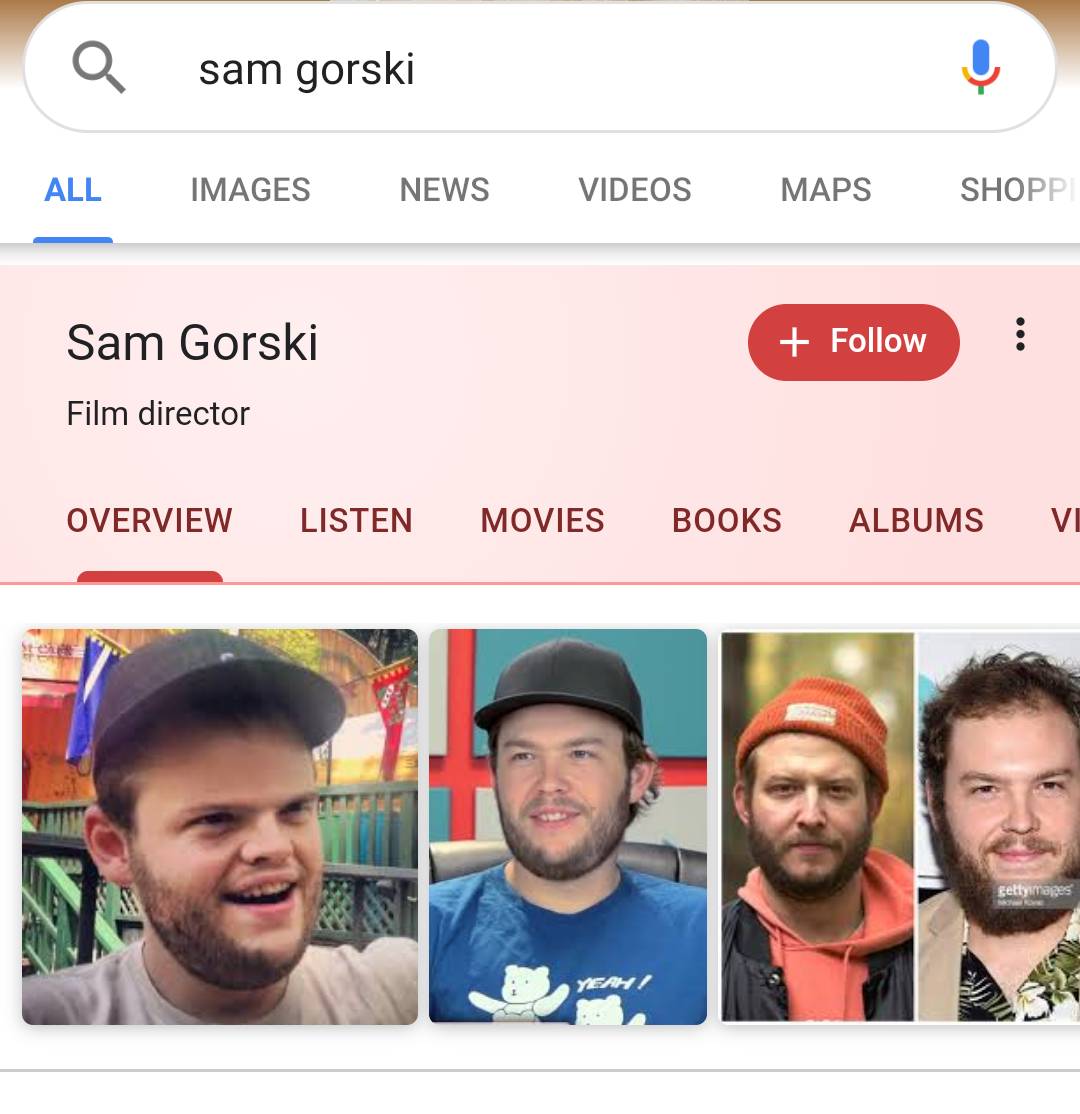This screenshot has height=1114, width=1080.
Task: Open photo of man in blue shirt
Action: click(568, 827)
